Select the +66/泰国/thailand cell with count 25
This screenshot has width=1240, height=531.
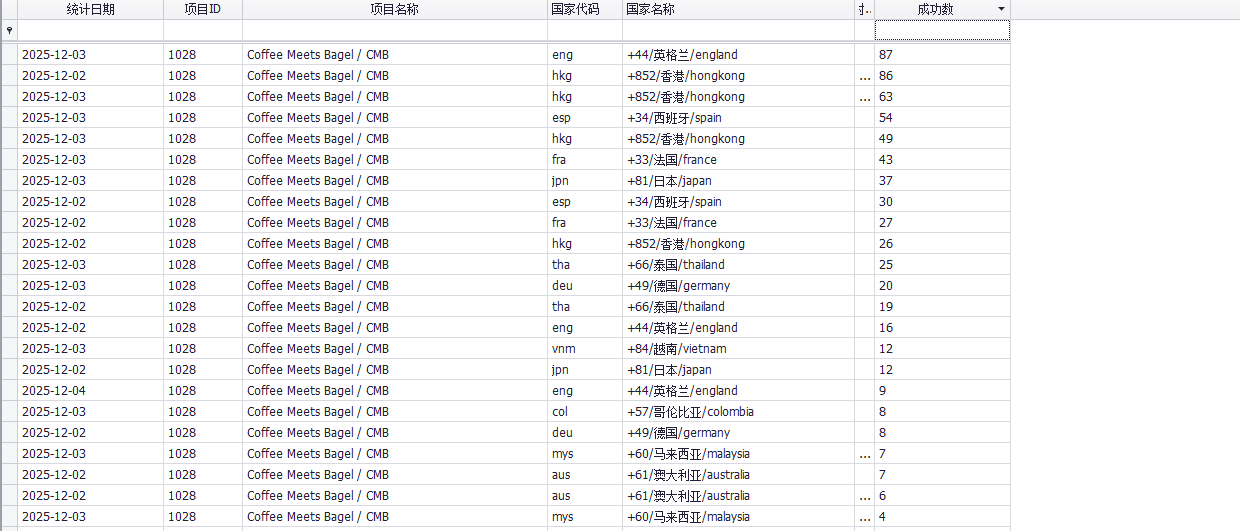(x=738, y=265)
